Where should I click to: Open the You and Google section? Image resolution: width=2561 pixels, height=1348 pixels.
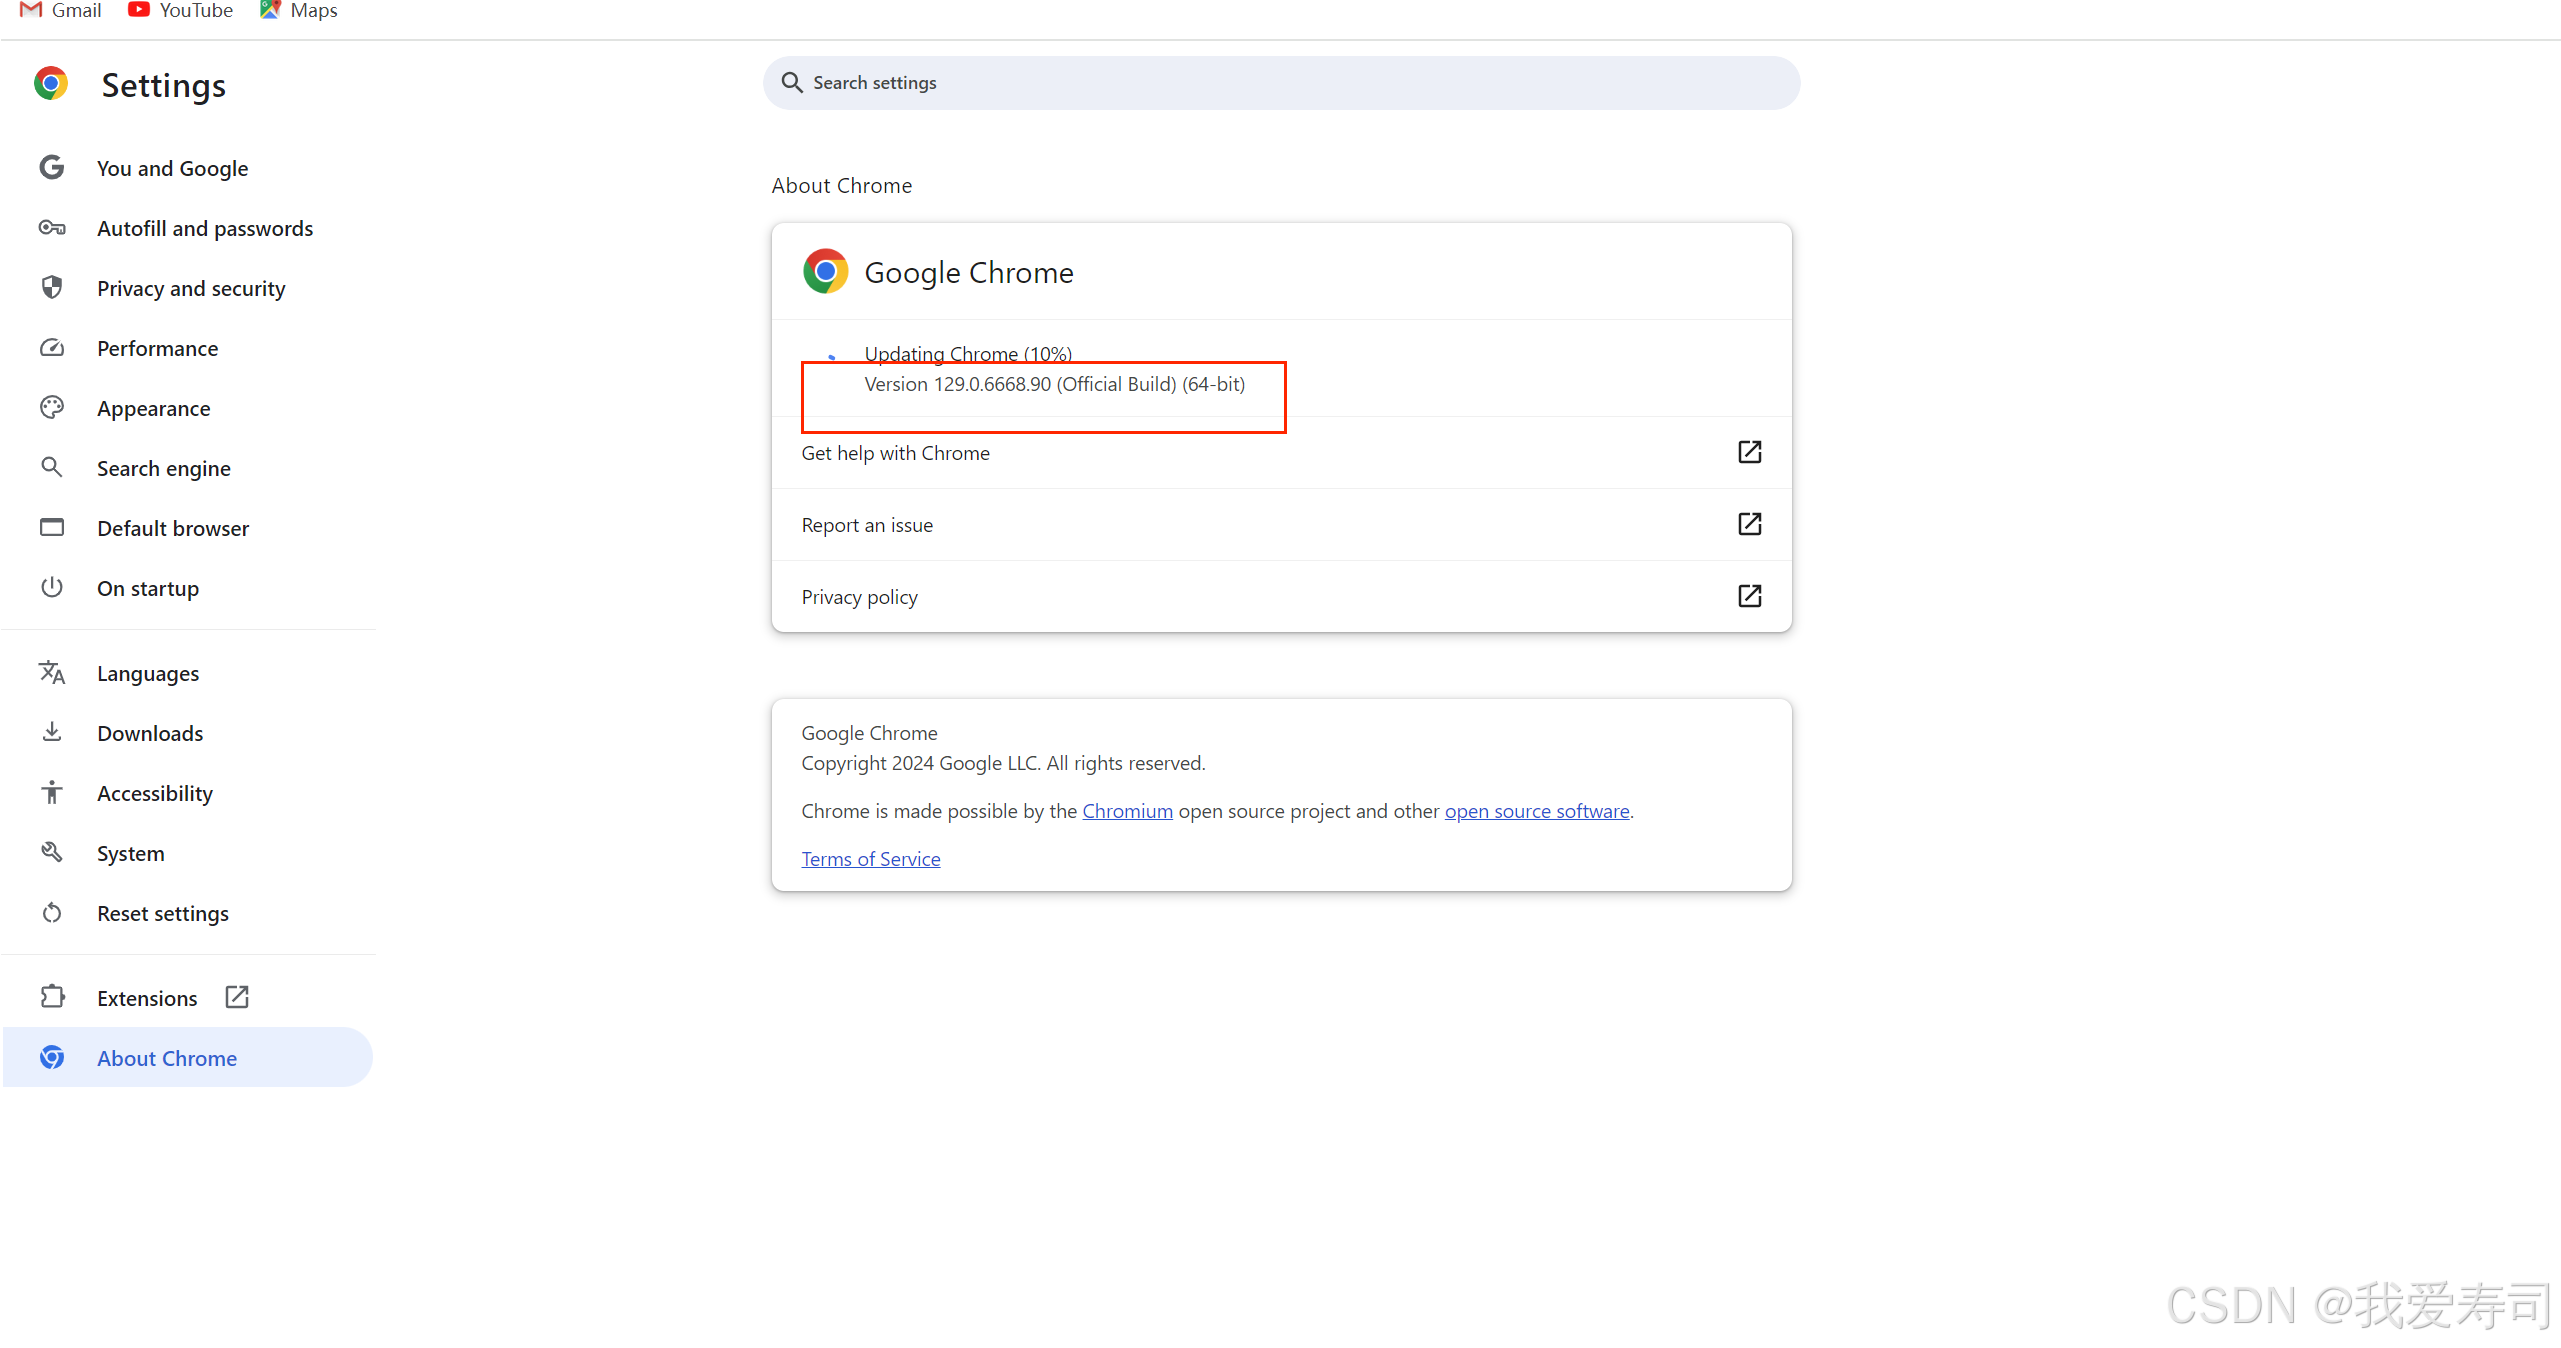(x=172, y=168)
